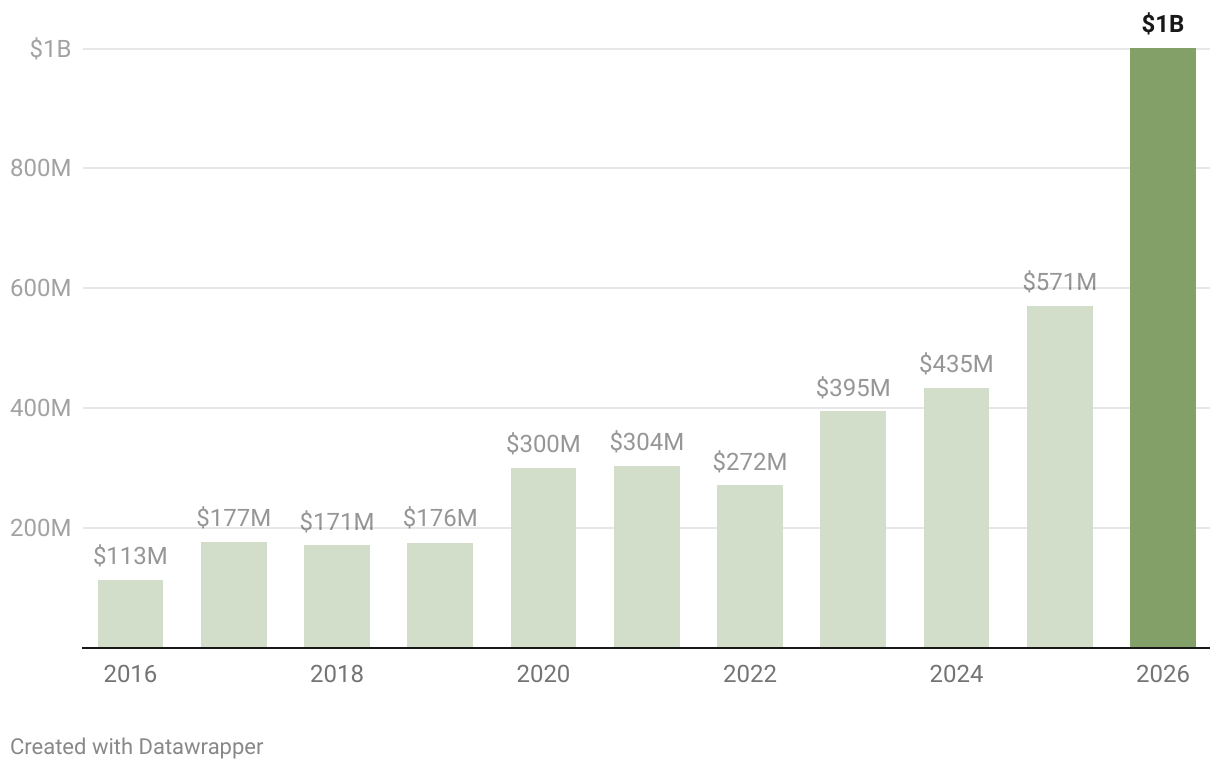1220x770 pixels.
Task: Click the Created with Datawrapper link
Action: 137,746
